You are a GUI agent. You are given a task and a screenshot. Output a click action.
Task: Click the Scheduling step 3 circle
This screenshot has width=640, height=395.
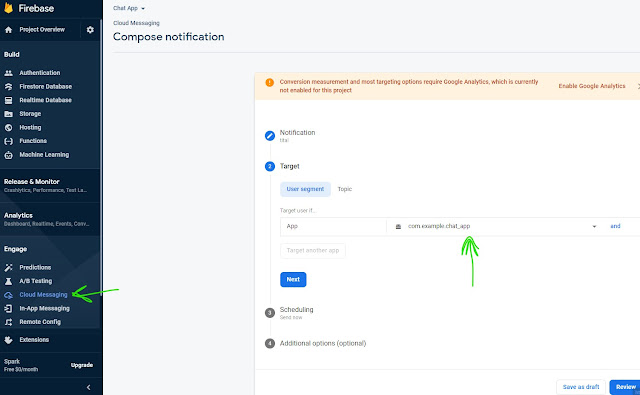(270, 313)
